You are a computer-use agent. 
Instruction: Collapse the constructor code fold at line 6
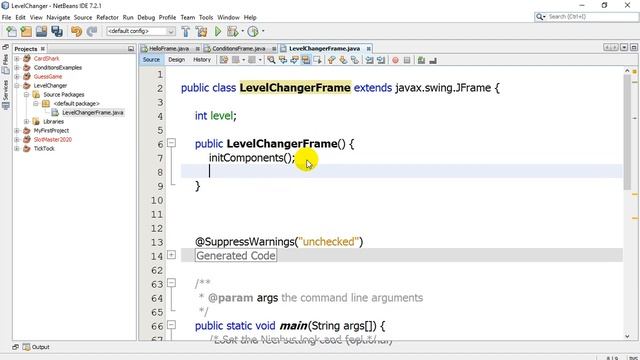(x=172, y=143)
